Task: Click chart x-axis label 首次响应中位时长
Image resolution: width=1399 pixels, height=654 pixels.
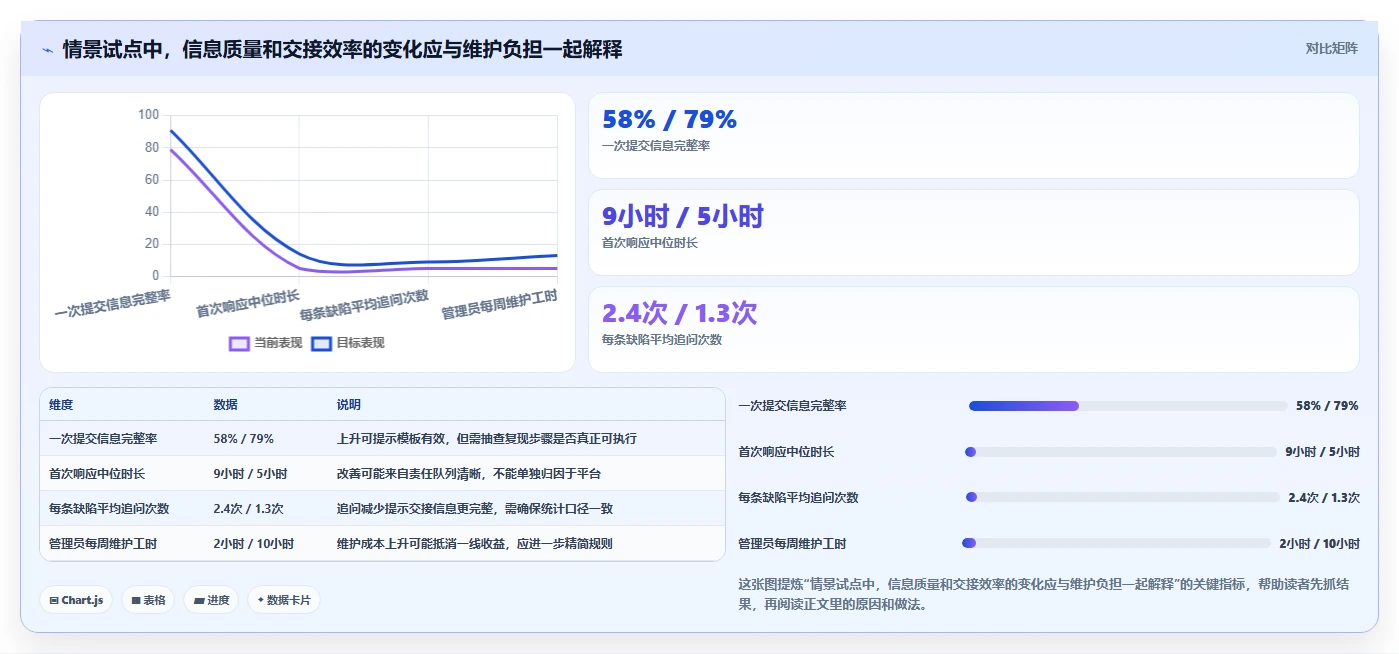Action: point(247,304)
